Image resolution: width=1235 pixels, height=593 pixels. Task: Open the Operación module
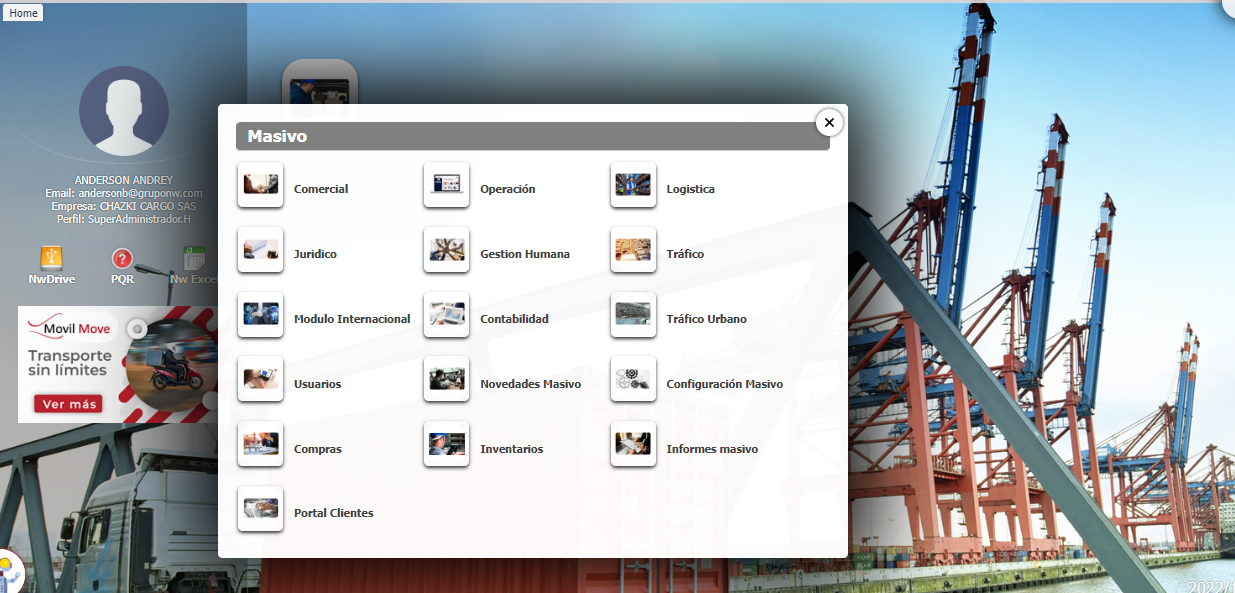click(446, 185)
